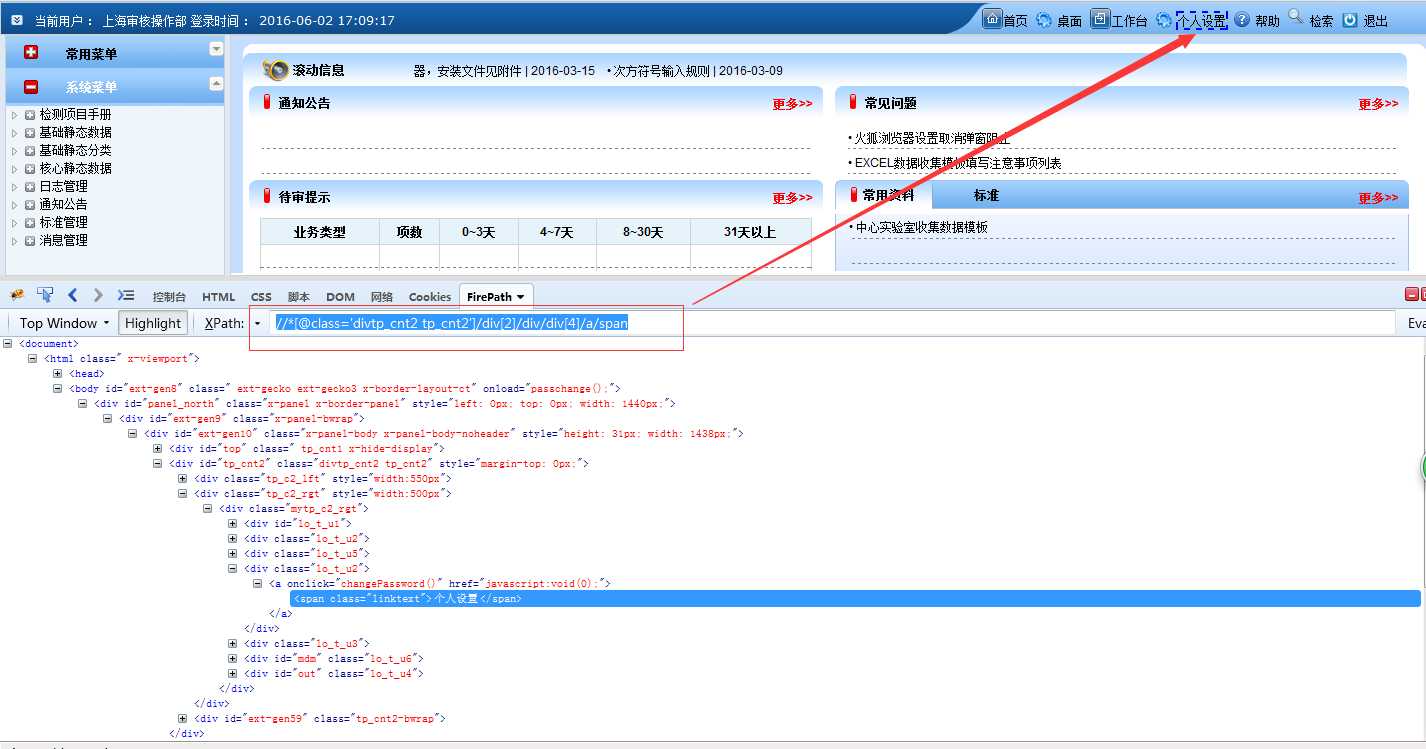This screenshot has width=1426, height=749.
Task: Click the collapse icon beside 当前用户
Action: pyautogui.click(x=17, y=20)
